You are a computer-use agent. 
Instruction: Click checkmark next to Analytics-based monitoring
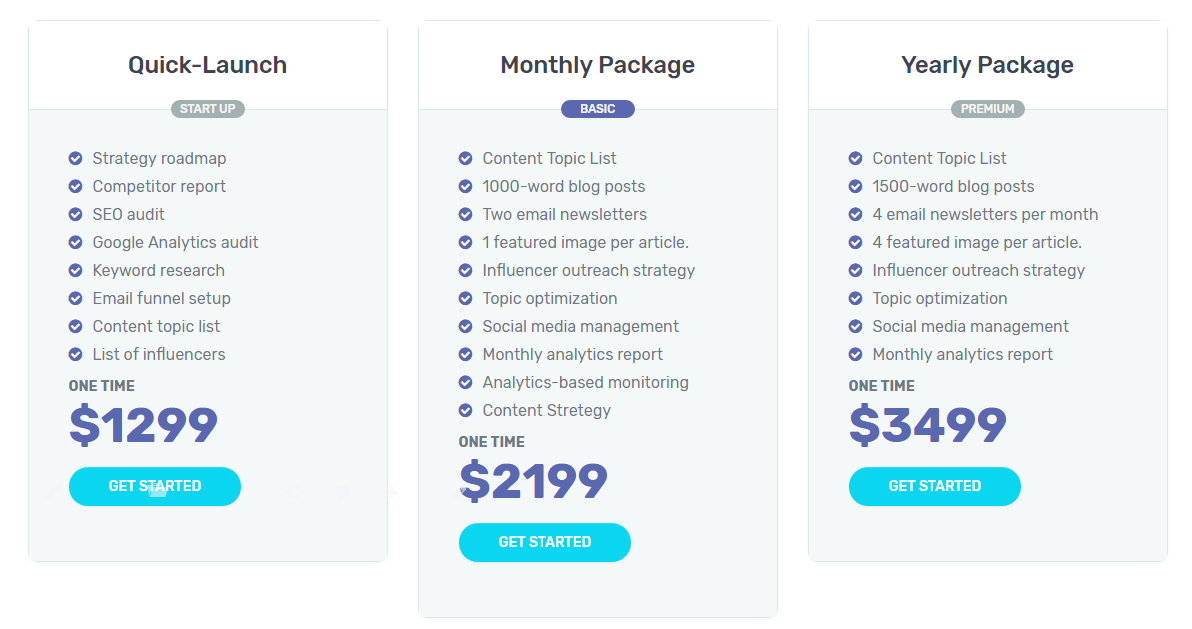click(465, 382)
